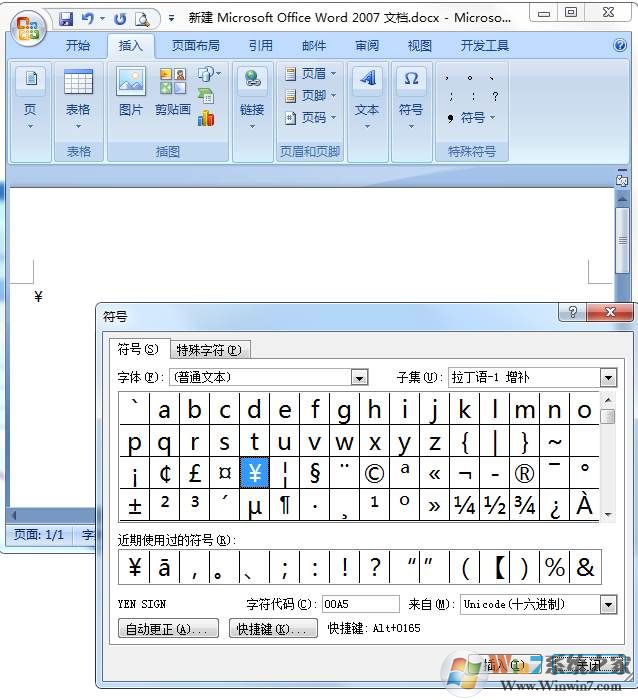The width and height of the screenshot is (638, 700).
Task: Open Customize Quick Access Toolbar arrow
Action: tap(171, 18)
